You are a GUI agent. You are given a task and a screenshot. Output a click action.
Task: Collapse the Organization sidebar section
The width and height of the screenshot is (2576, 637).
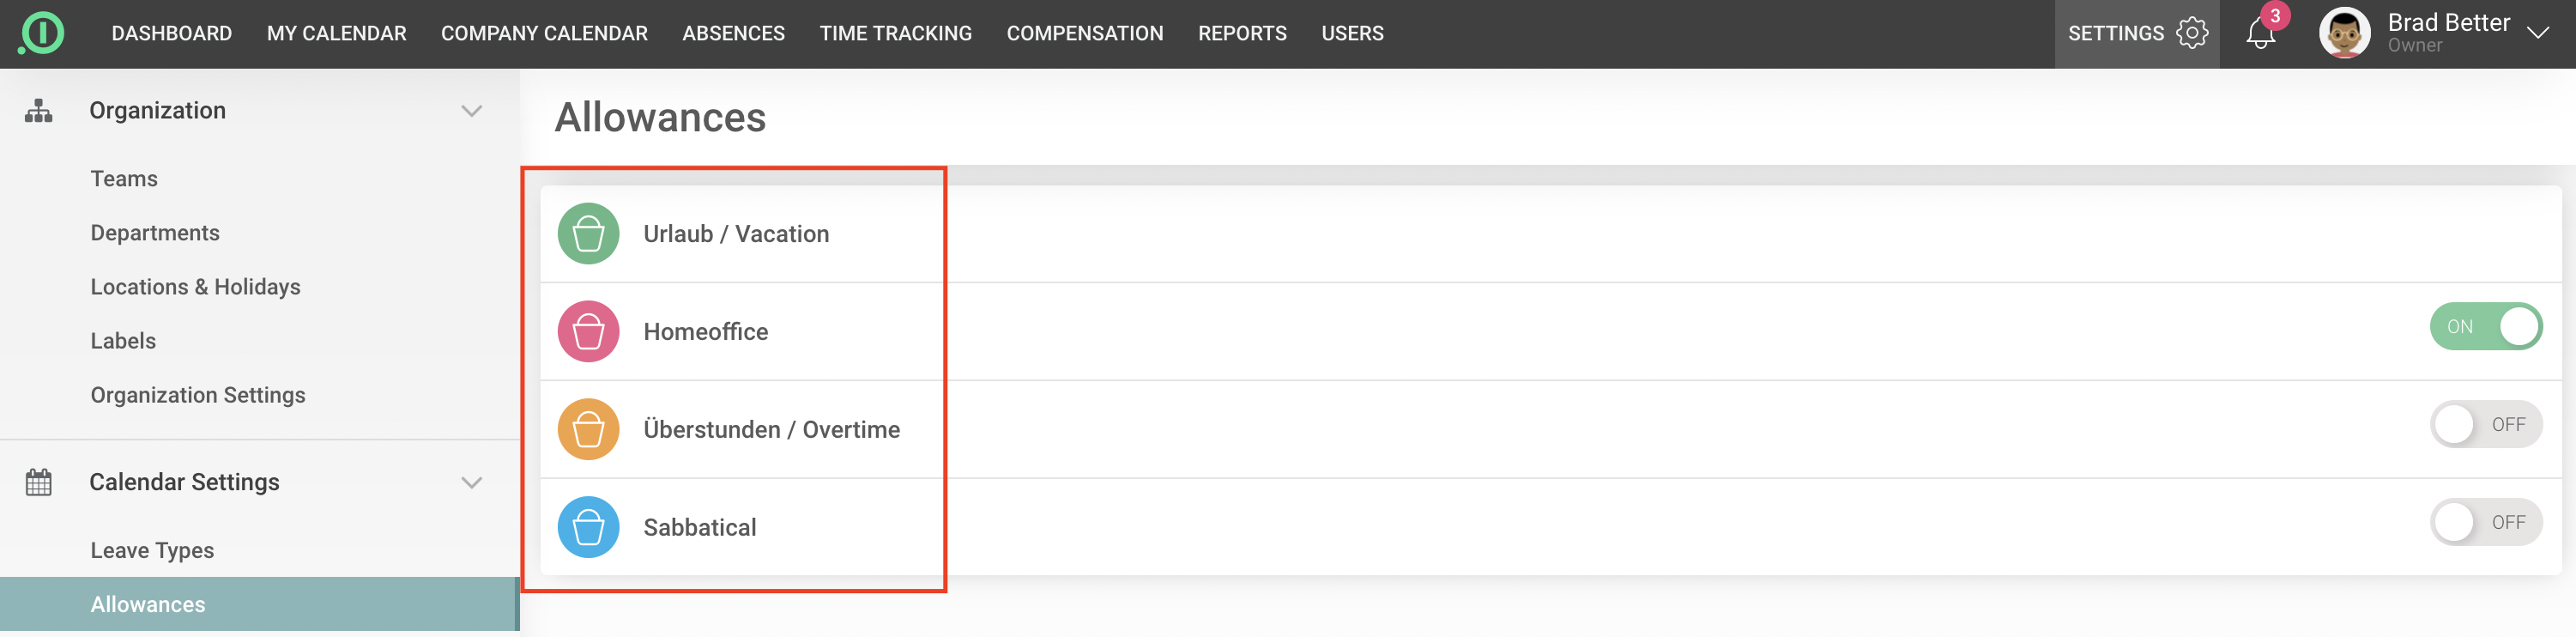point(471,111)
